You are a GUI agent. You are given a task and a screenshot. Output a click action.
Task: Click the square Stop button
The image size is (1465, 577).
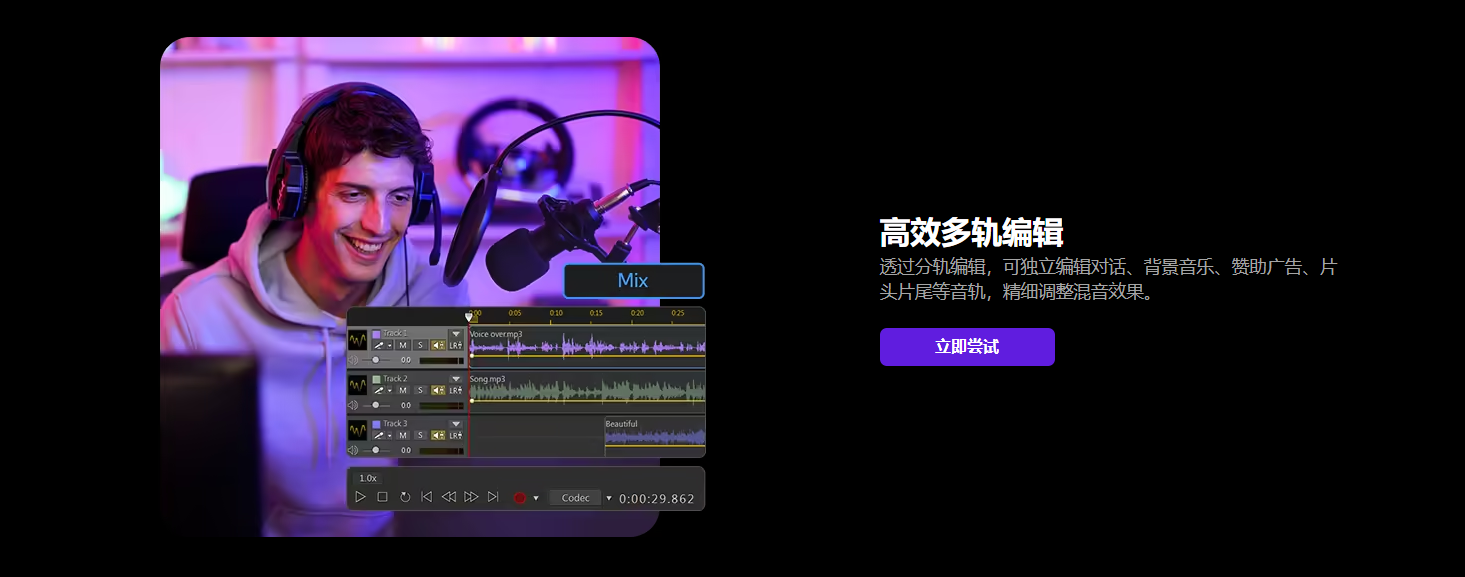382,497
